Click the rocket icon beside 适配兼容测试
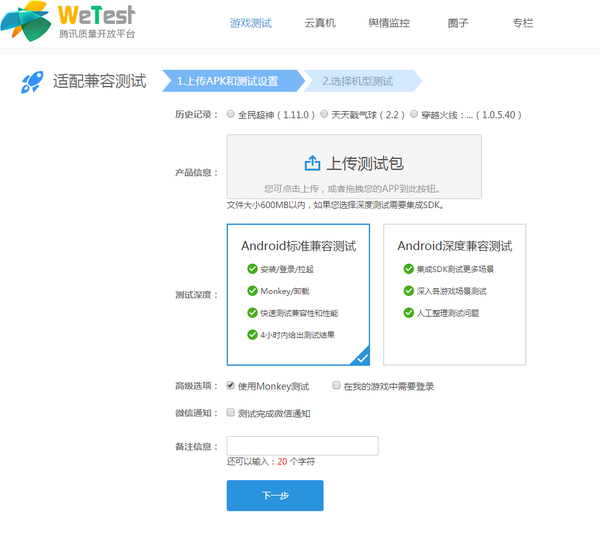 (32, 82)
